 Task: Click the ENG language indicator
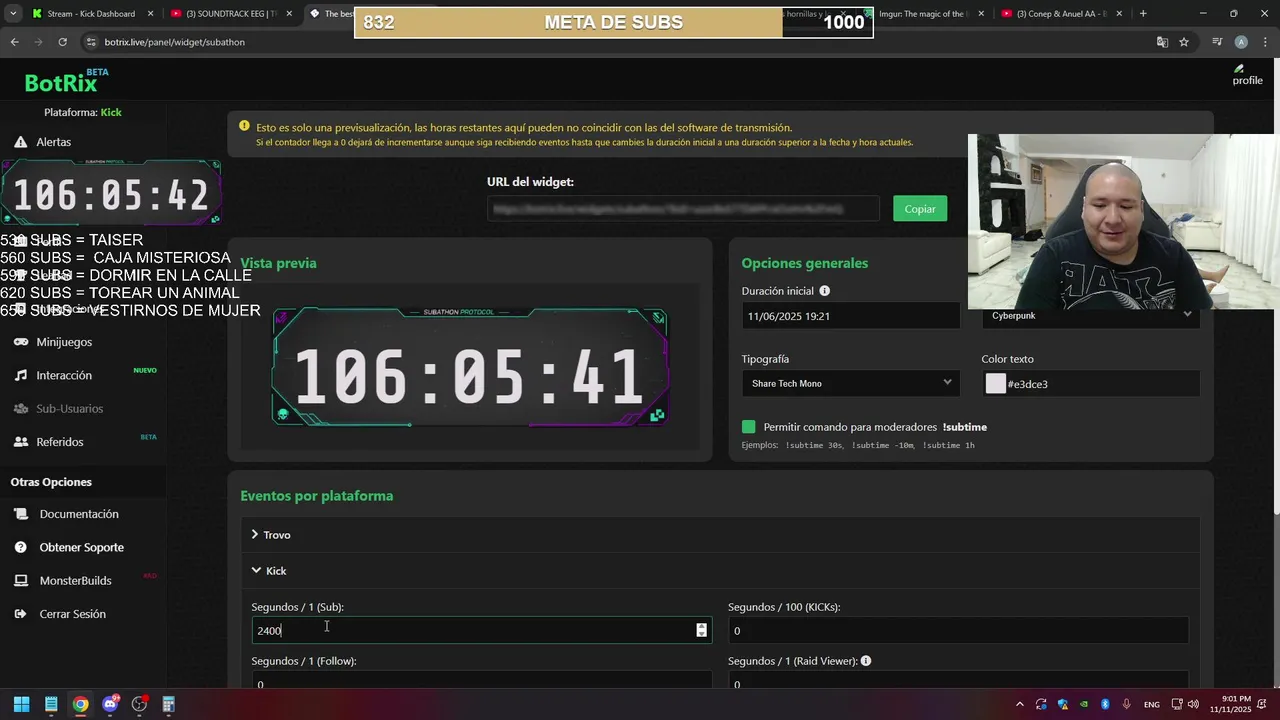[1152, 704]
